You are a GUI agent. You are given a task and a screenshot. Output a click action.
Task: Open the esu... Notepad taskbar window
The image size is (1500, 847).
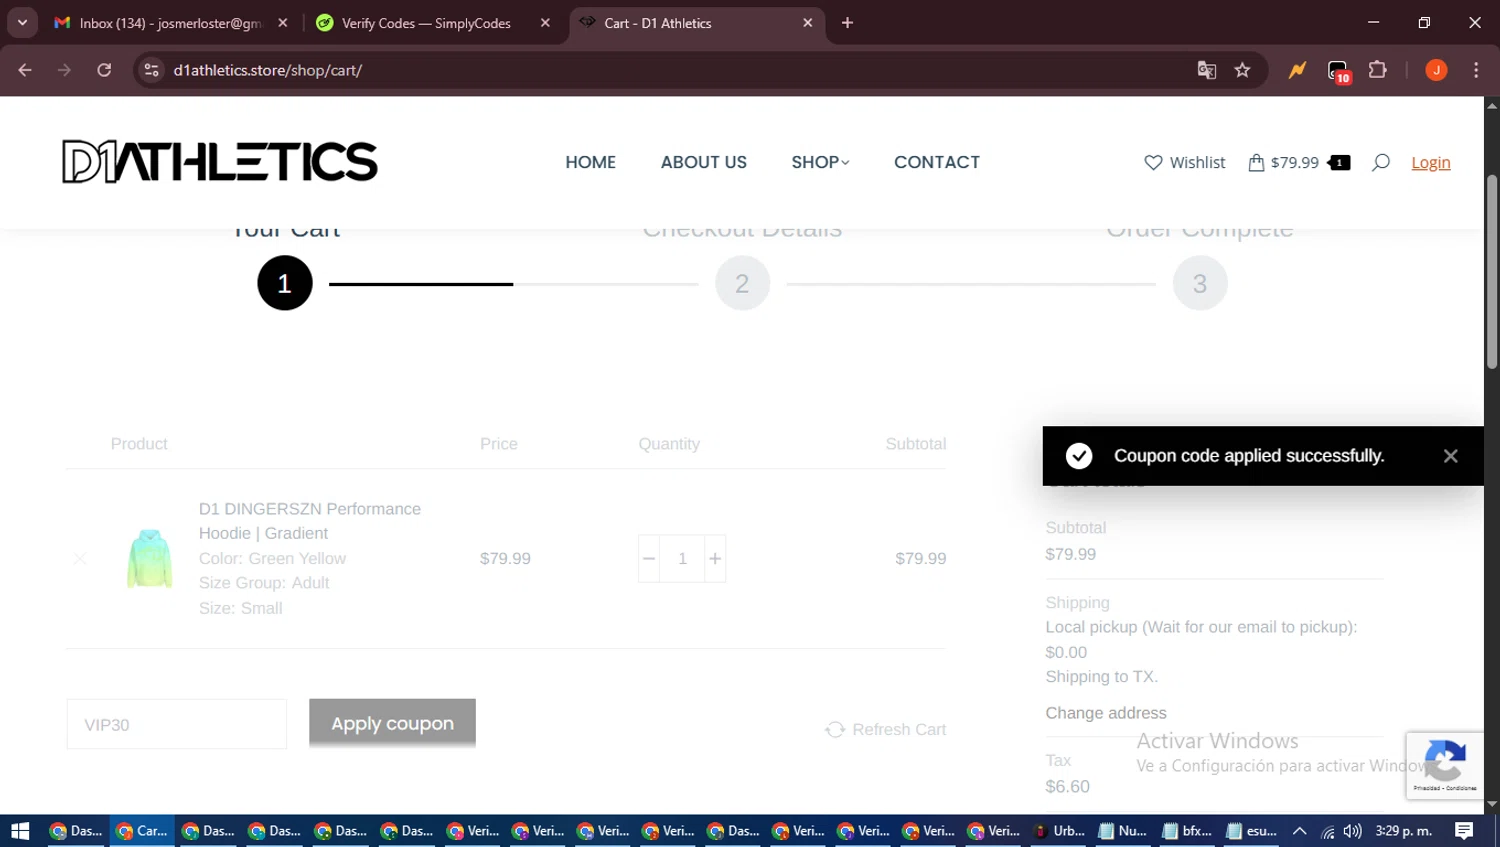click(x=1252, y=830)
